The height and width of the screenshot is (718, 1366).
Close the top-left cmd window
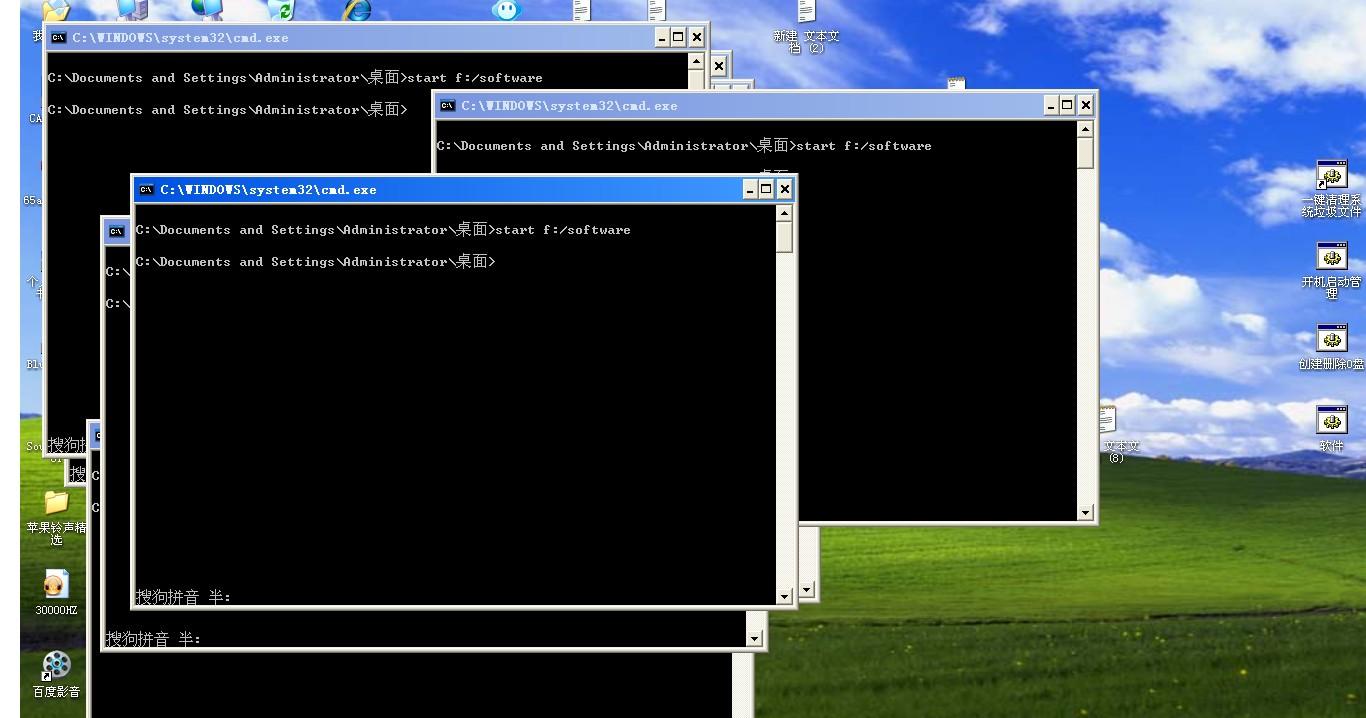pyautogui.click(x=696, y=38)
